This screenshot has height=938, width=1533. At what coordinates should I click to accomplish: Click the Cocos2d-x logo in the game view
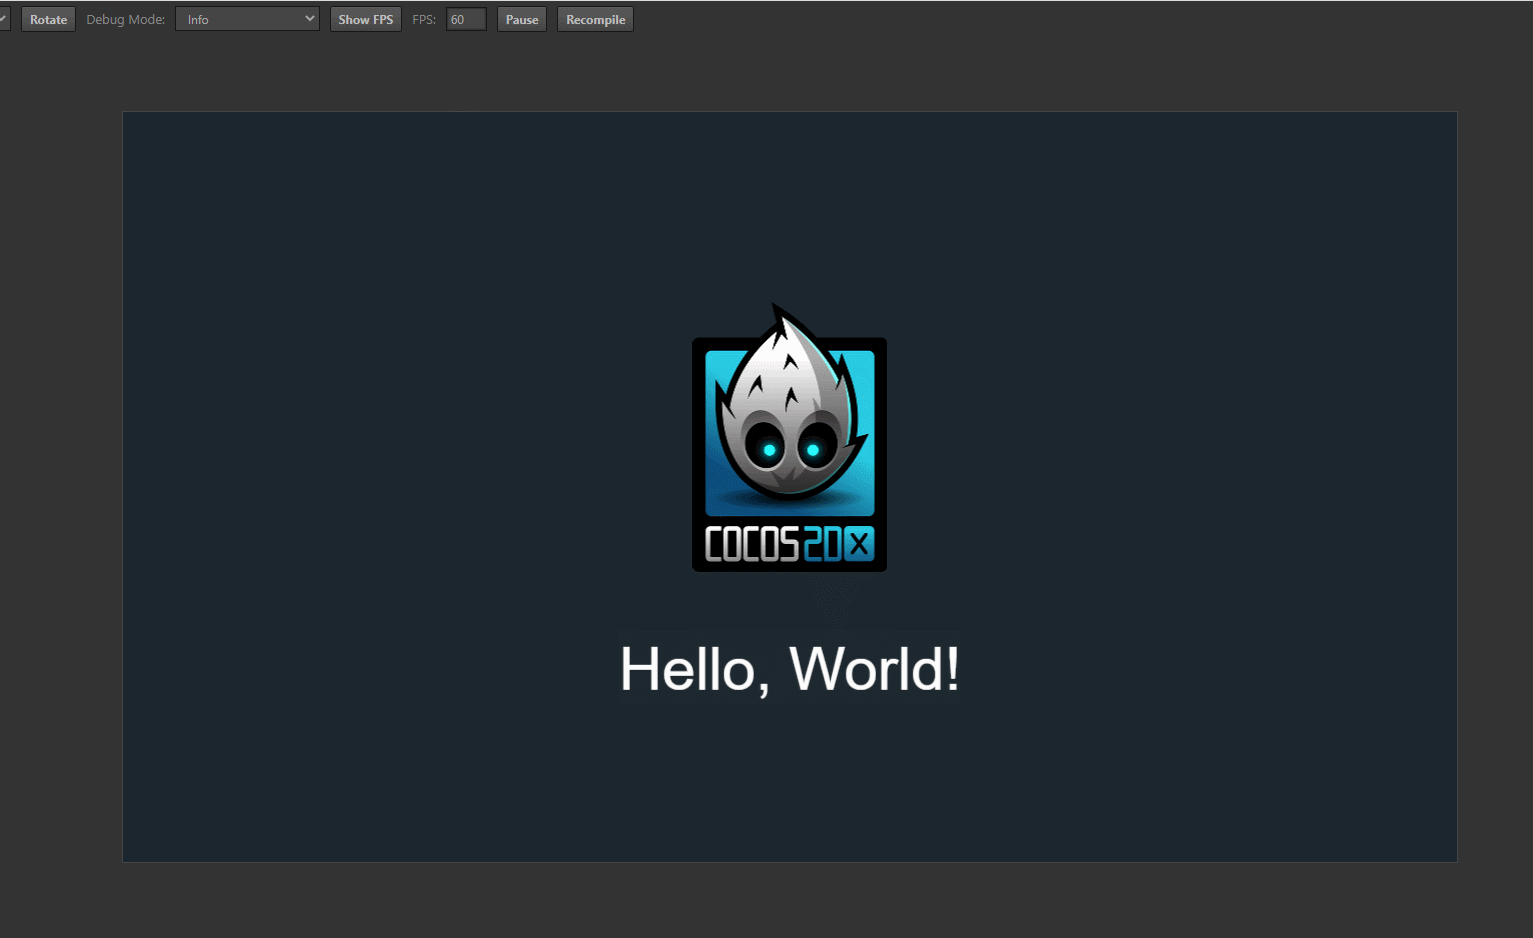[789, 438]
